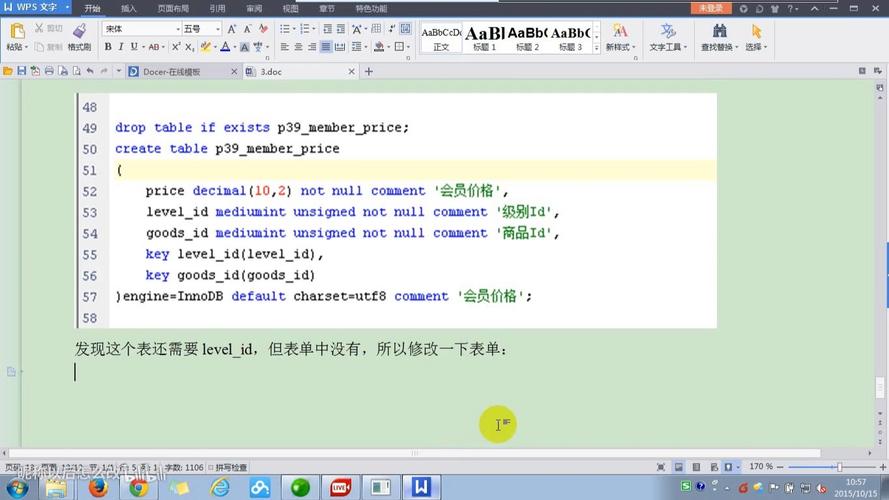Toggle the 拼写检查 spell check
Screen dimensions: 889x500
pyautogui.click(x=227, y=468)
